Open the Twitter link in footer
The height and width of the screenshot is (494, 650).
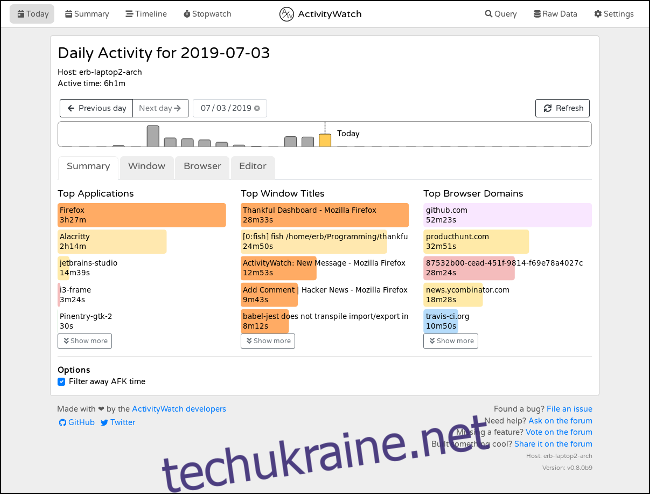click(118, 422)
